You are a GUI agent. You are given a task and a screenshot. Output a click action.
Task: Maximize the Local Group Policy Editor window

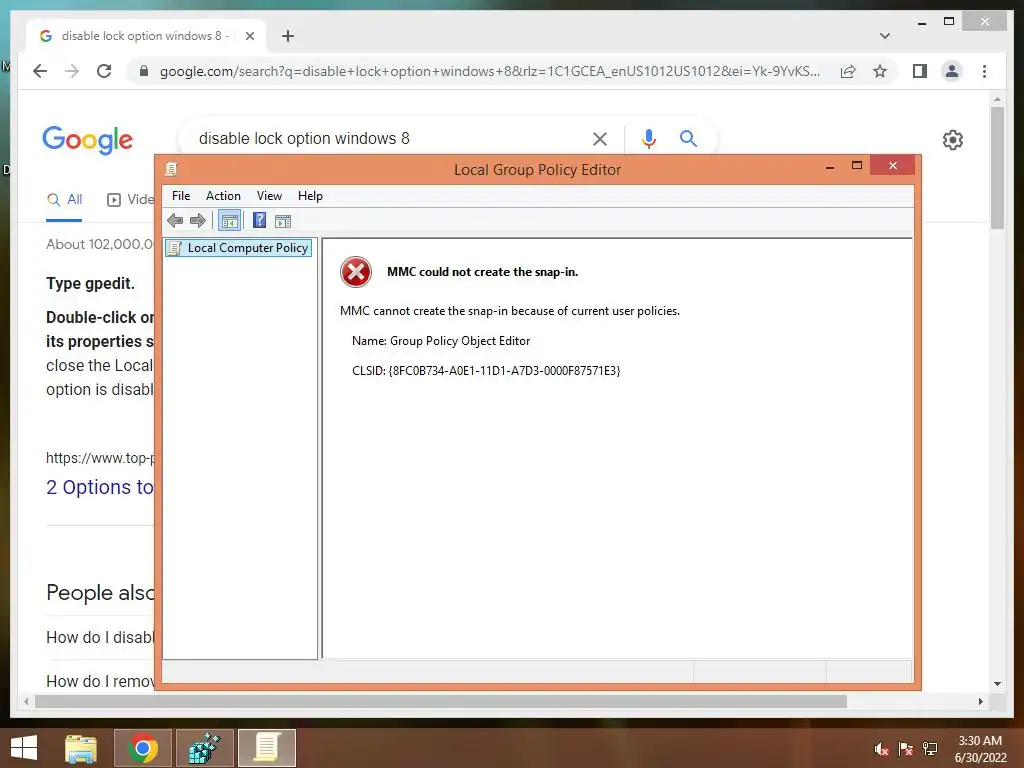[x=857, y=166]
